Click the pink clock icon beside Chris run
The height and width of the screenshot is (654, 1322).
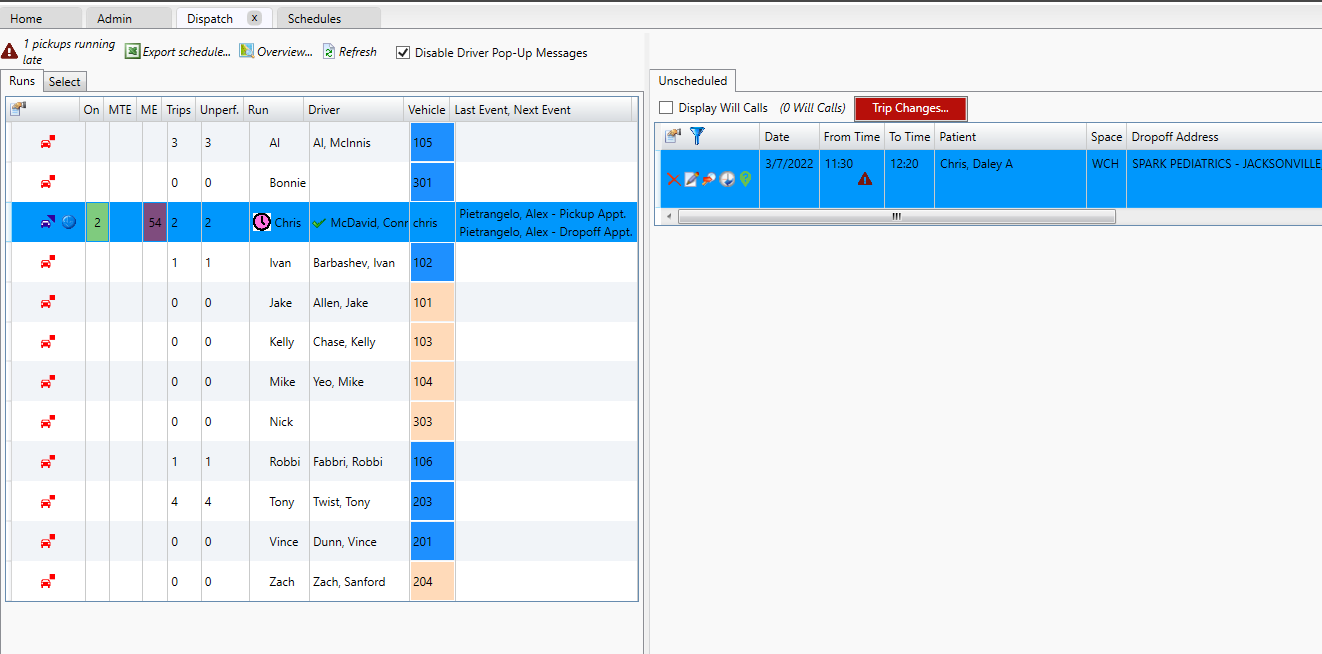(261, 222)
